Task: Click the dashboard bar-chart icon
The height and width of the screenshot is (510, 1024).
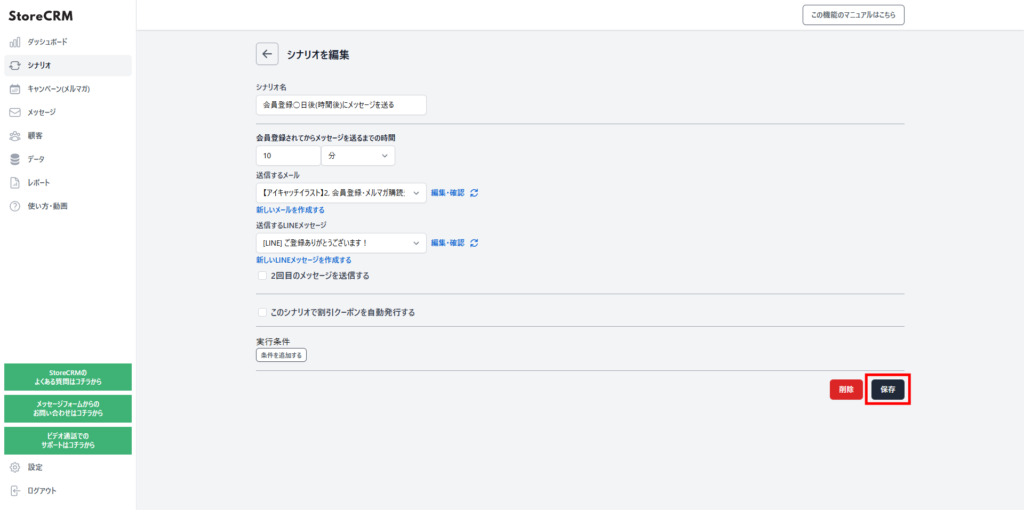Action: pyautogui.click(x=16, y=42)
